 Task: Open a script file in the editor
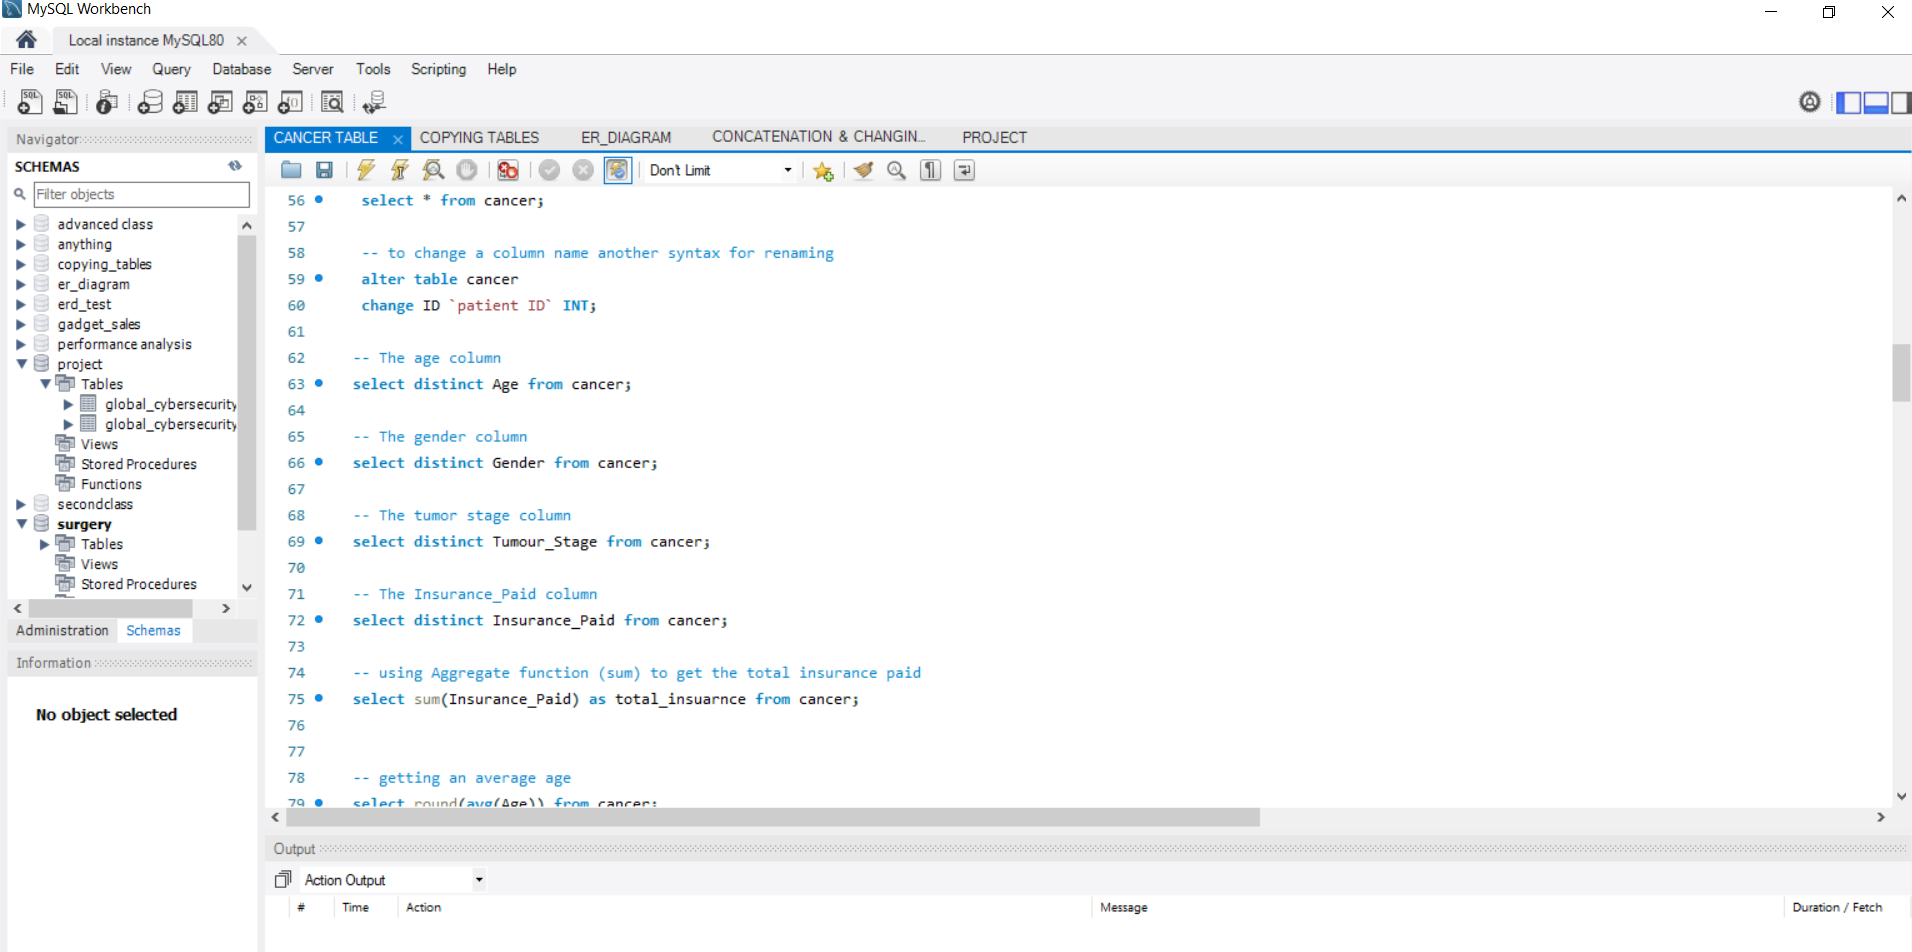click(x=291, y=170)
